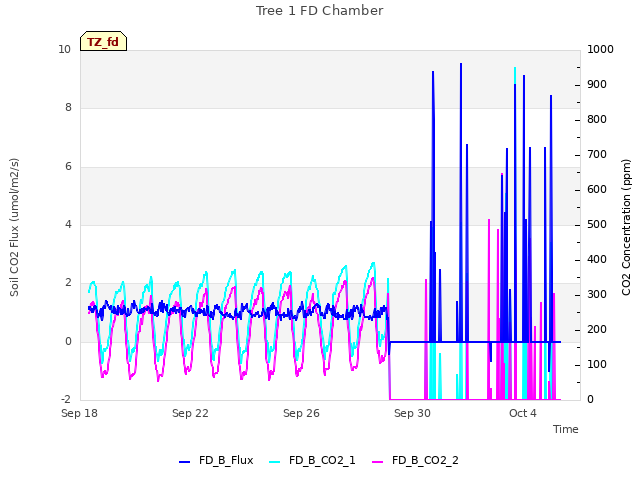Click the left axis value 6
640x480 pixels.
pos(68,166)
